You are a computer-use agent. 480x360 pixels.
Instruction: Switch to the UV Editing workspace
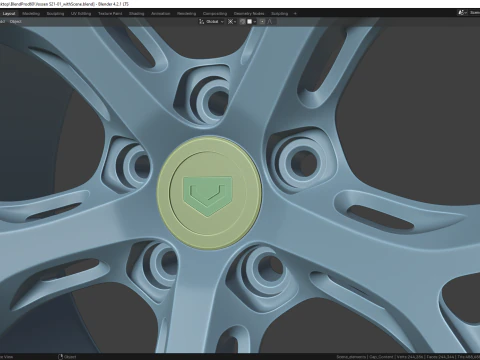click(81, 14)
